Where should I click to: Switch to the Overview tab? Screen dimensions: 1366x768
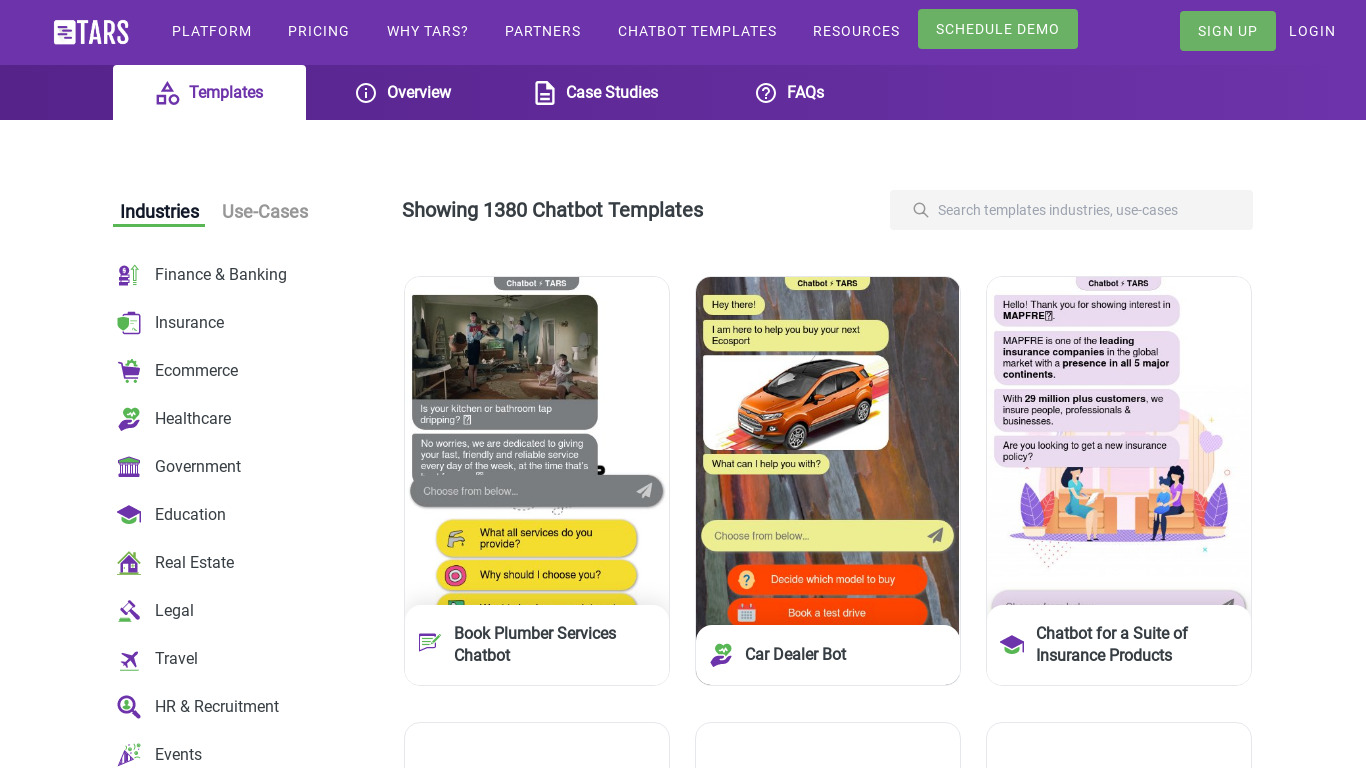point(404,93)
